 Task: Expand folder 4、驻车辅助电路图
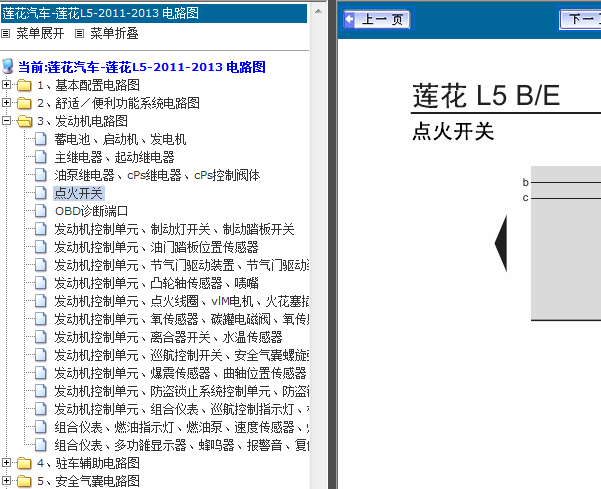coord(6,463)
